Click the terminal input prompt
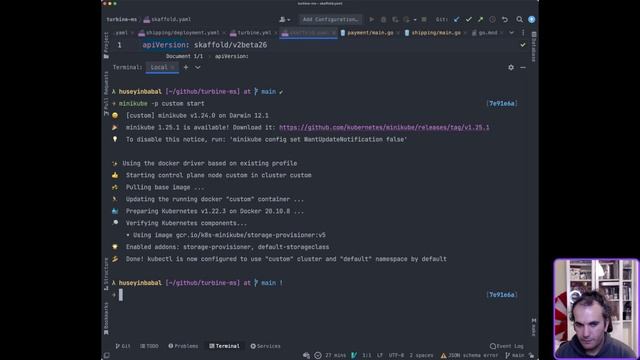640x360 pixels. [x=120, y=295]
